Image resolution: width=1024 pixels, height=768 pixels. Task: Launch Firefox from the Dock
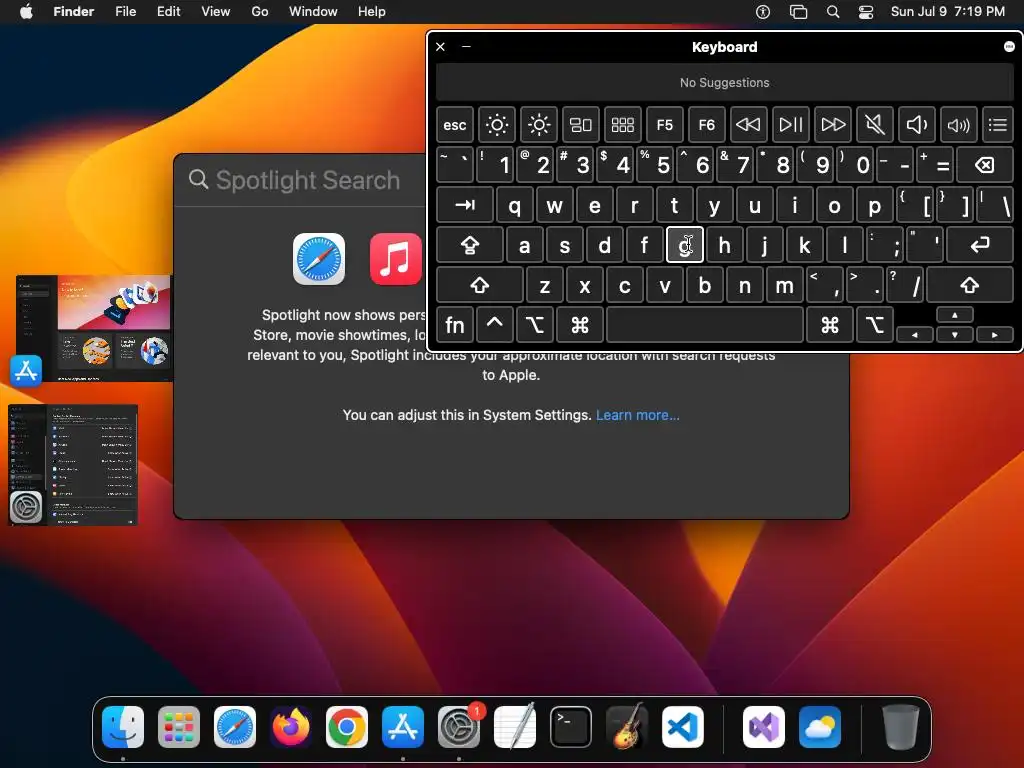click(291, 727)
